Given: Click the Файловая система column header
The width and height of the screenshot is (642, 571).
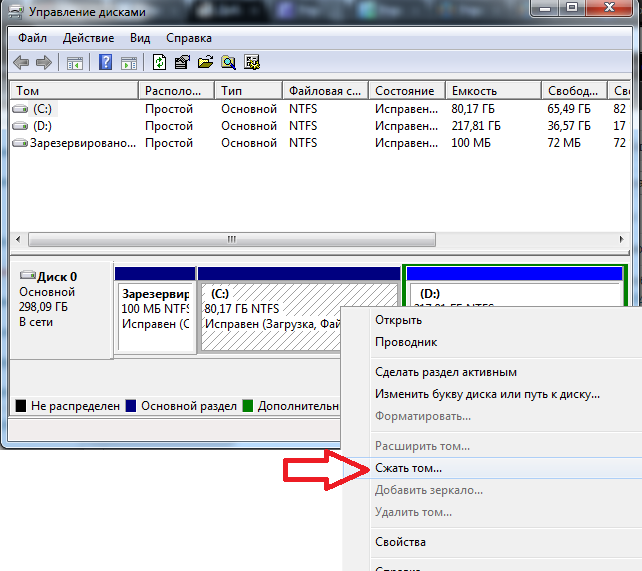Looking at the screenshot, I should [x=323, y=90].
